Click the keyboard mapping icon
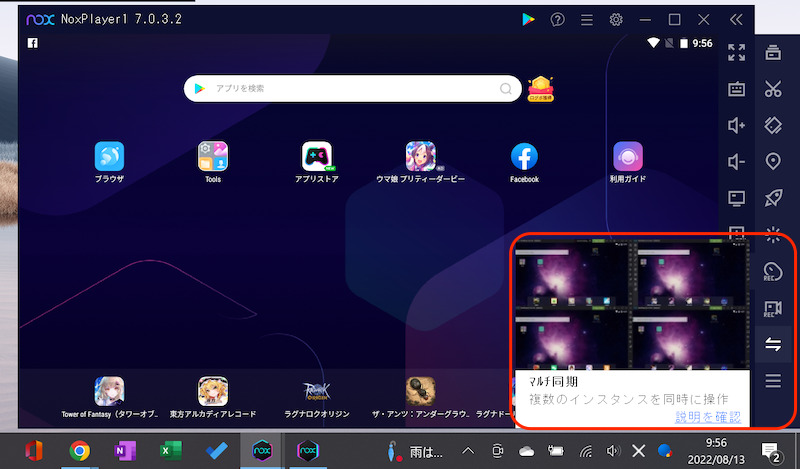Image resolution: width=800 pixels, height=469 pixels. point(737,89)
